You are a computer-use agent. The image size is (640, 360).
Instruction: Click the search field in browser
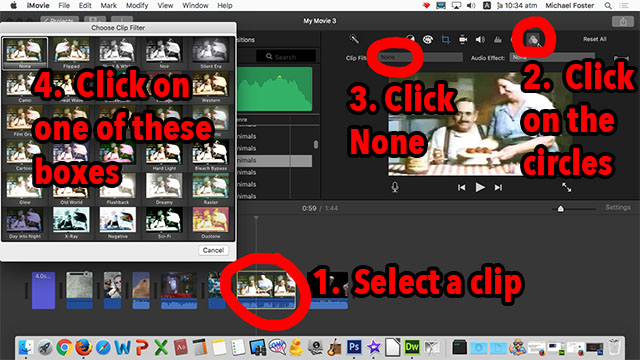286,57
